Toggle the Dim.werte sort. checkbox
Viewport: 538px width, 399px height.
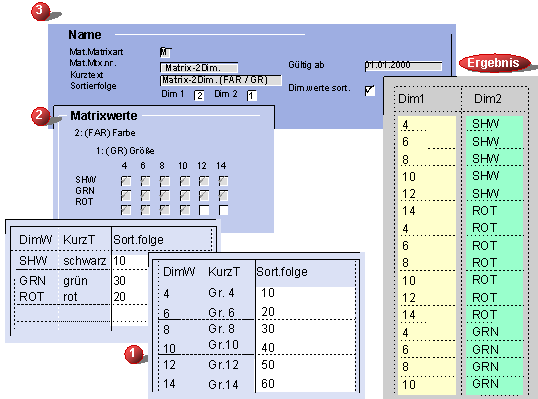tap(370, 91)
